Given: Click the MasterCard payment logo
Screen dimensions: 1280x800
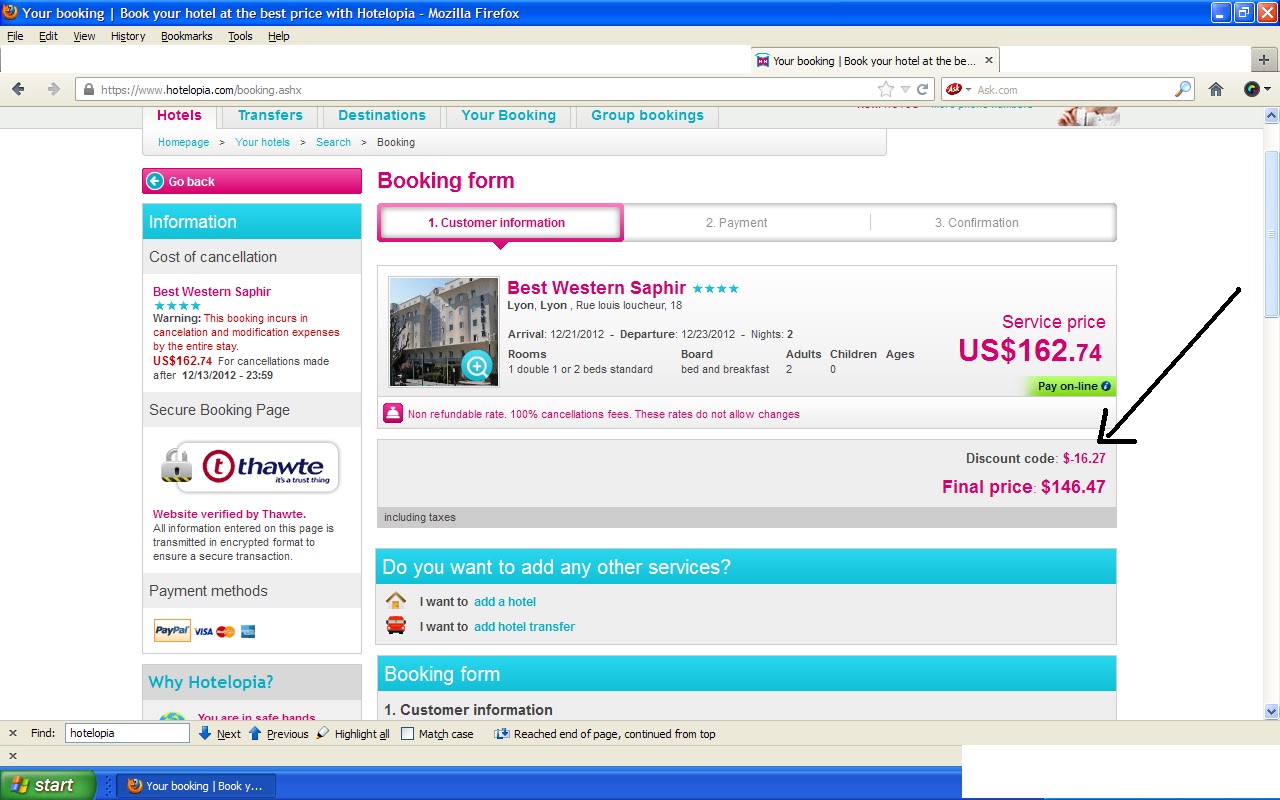Looking at the screenshot, I should pyautogui.click(x=226, y=632).
